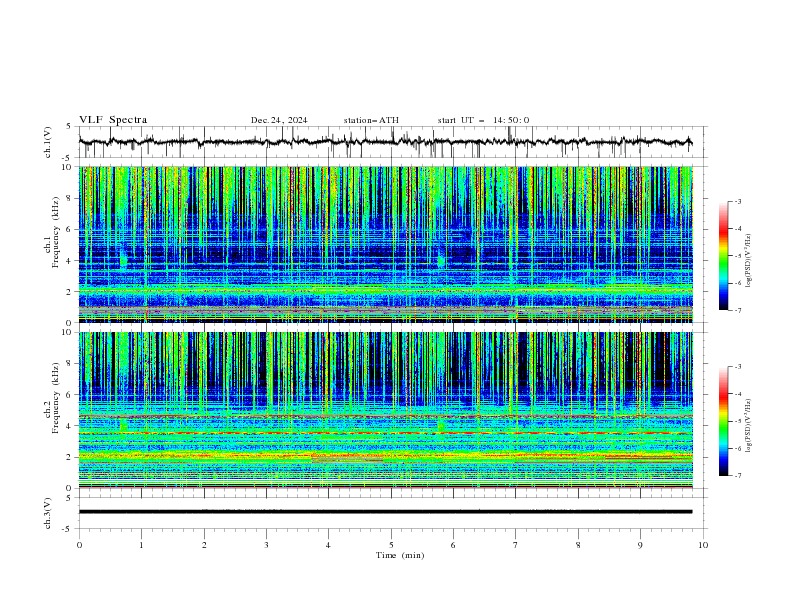Click time axis tick label '3'
This screenshot has width=792, height=612.
coord(266,545)
